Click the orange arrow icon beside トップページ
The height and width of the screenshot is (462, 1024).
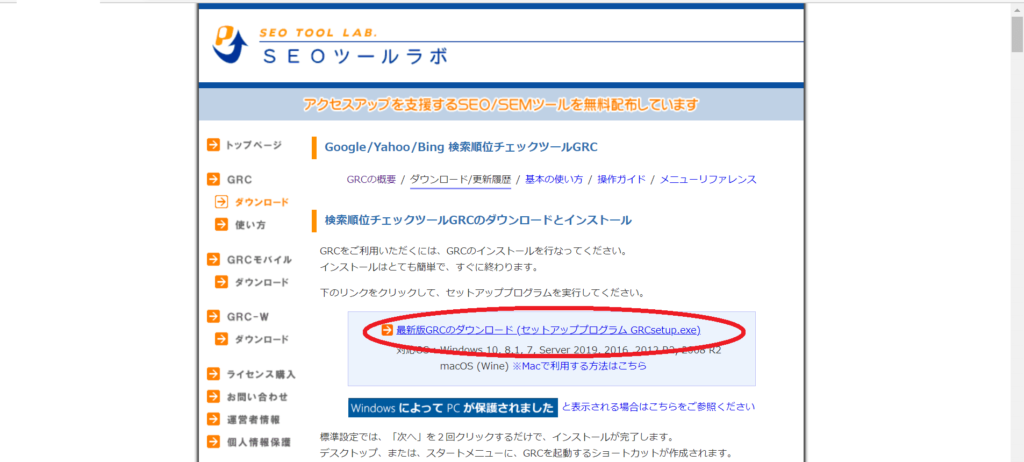tap(213, 145)
